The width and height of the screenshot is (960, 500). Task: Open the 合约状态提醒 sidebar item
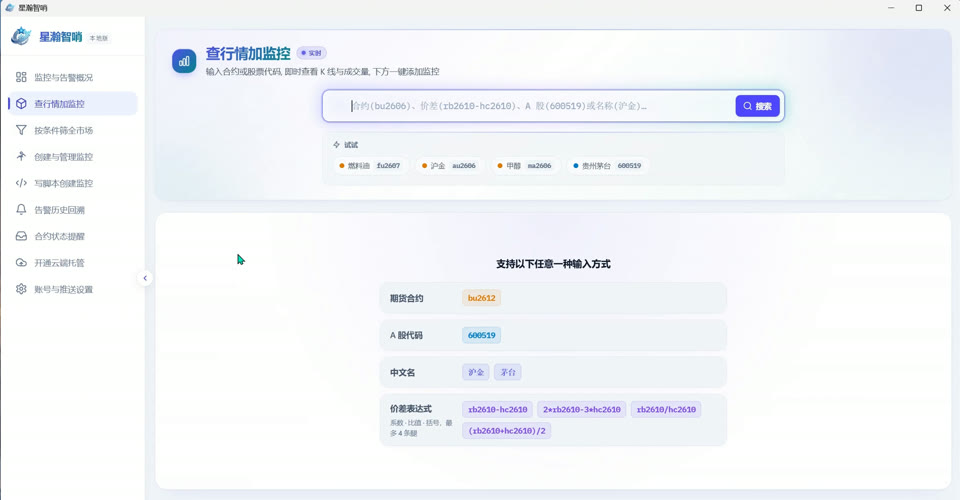73,236
